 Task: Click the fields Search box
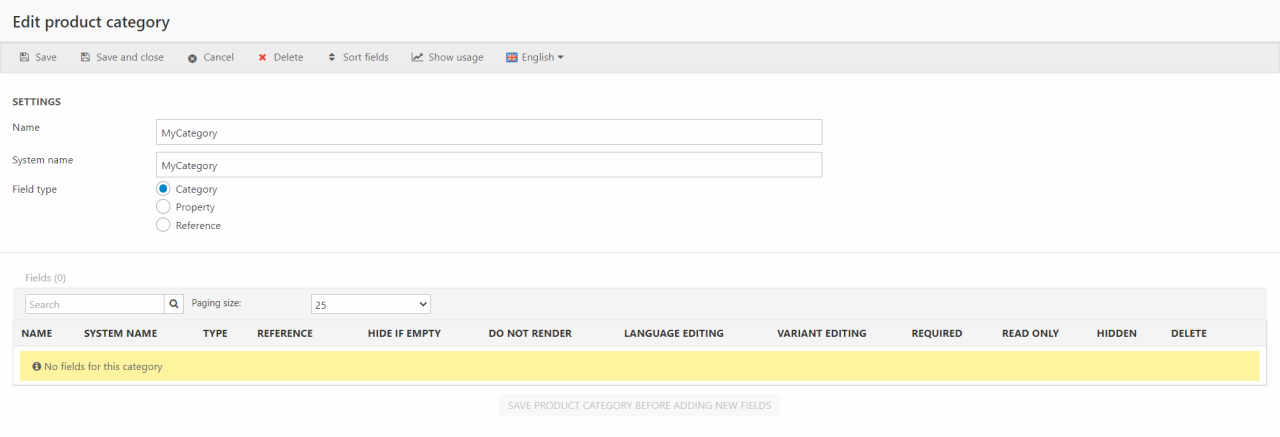click(94, 304)
